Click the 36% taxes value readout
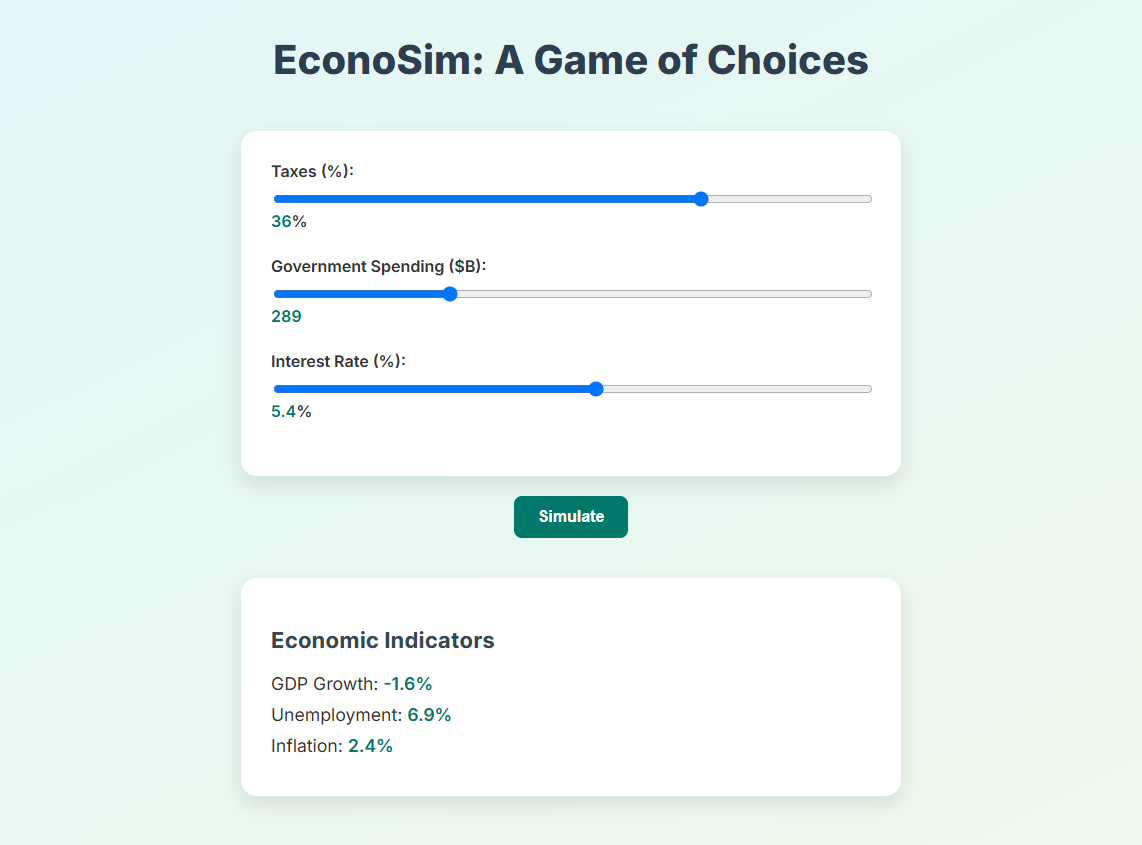The height and width of the screenshot is (845, 1142). pyautogui.click(x=289, y=221)
